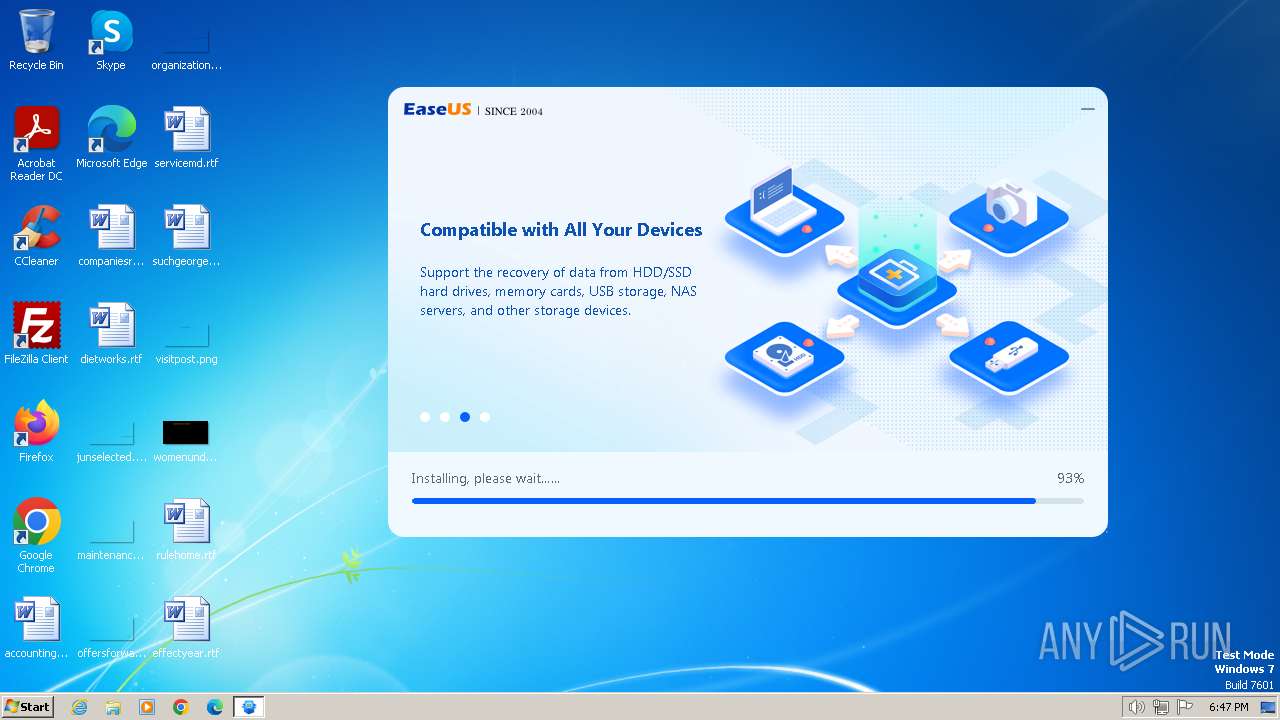Click the 'Compatible with All Your Devices' heading
This screenshot has height=720, width=1280.
click(x=561, y=230)
